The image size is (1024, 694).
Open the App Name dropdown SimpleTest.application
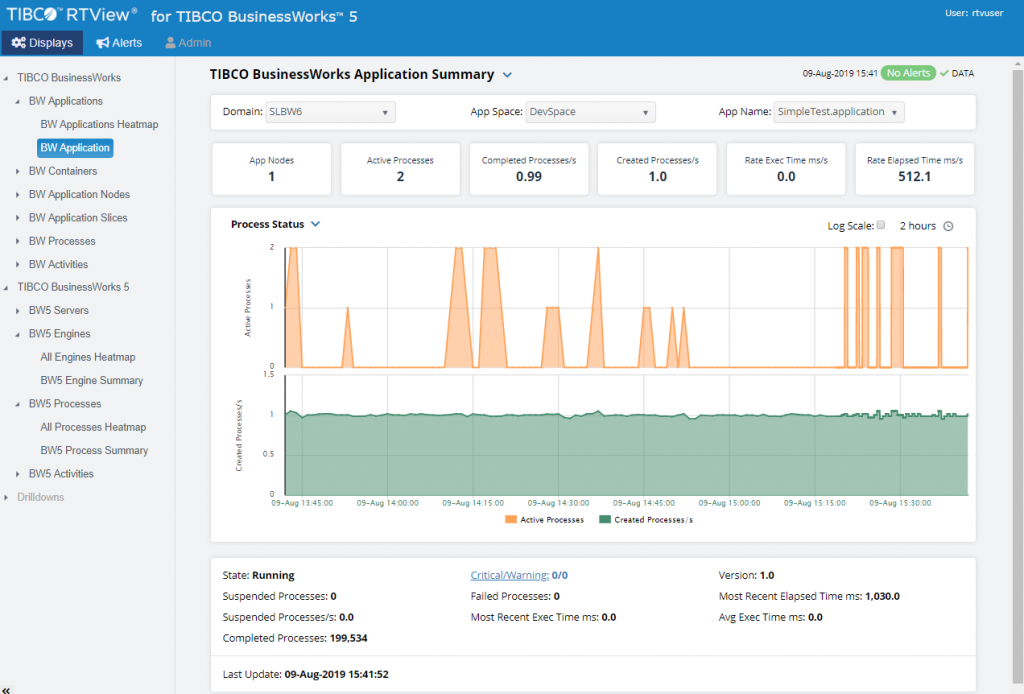pos(839,112)
